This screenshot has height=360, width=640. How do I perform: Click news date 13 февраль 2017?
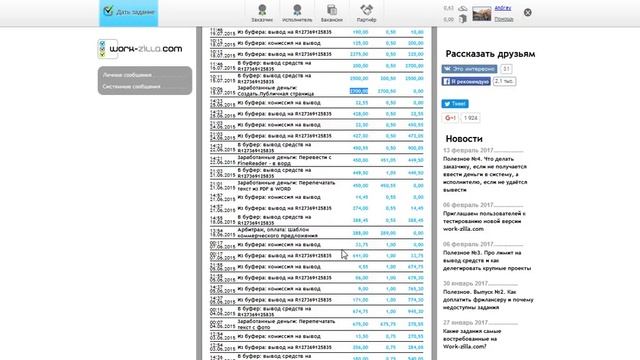pos(468,150)
